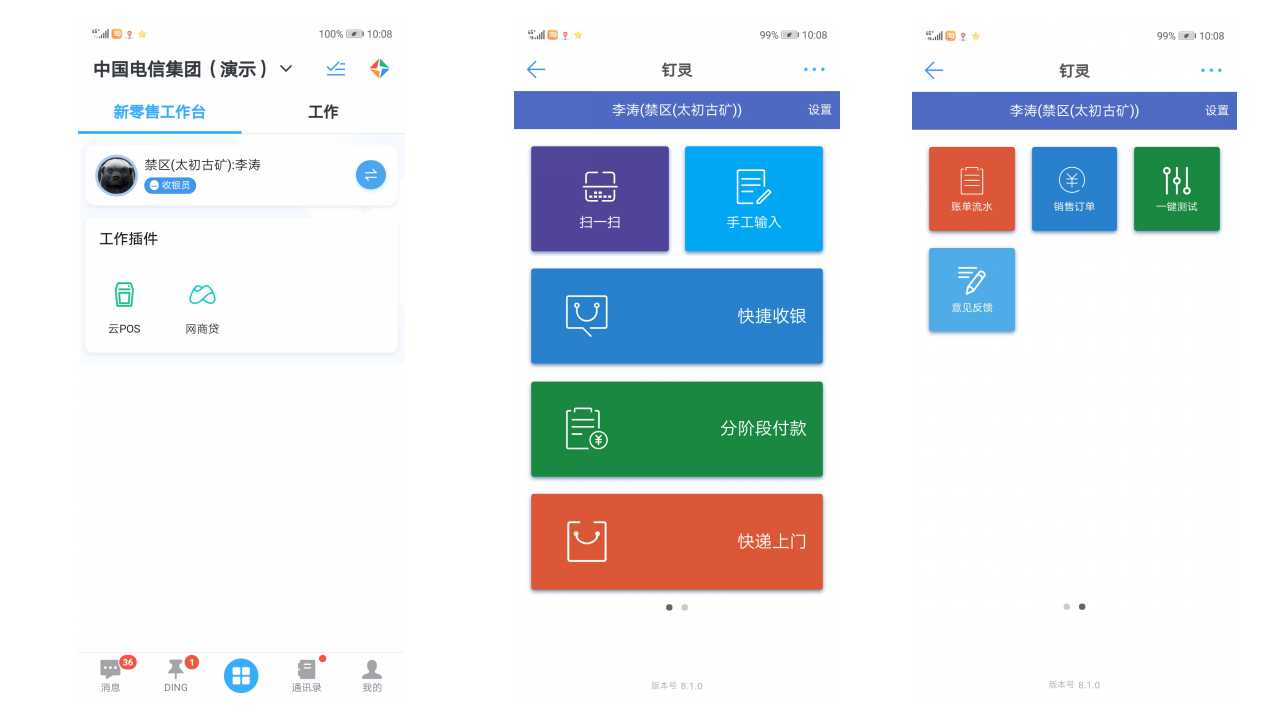This screenshot has height=720, width=1280.
Task: Open the 快递上门 tile
Action: 677,542
